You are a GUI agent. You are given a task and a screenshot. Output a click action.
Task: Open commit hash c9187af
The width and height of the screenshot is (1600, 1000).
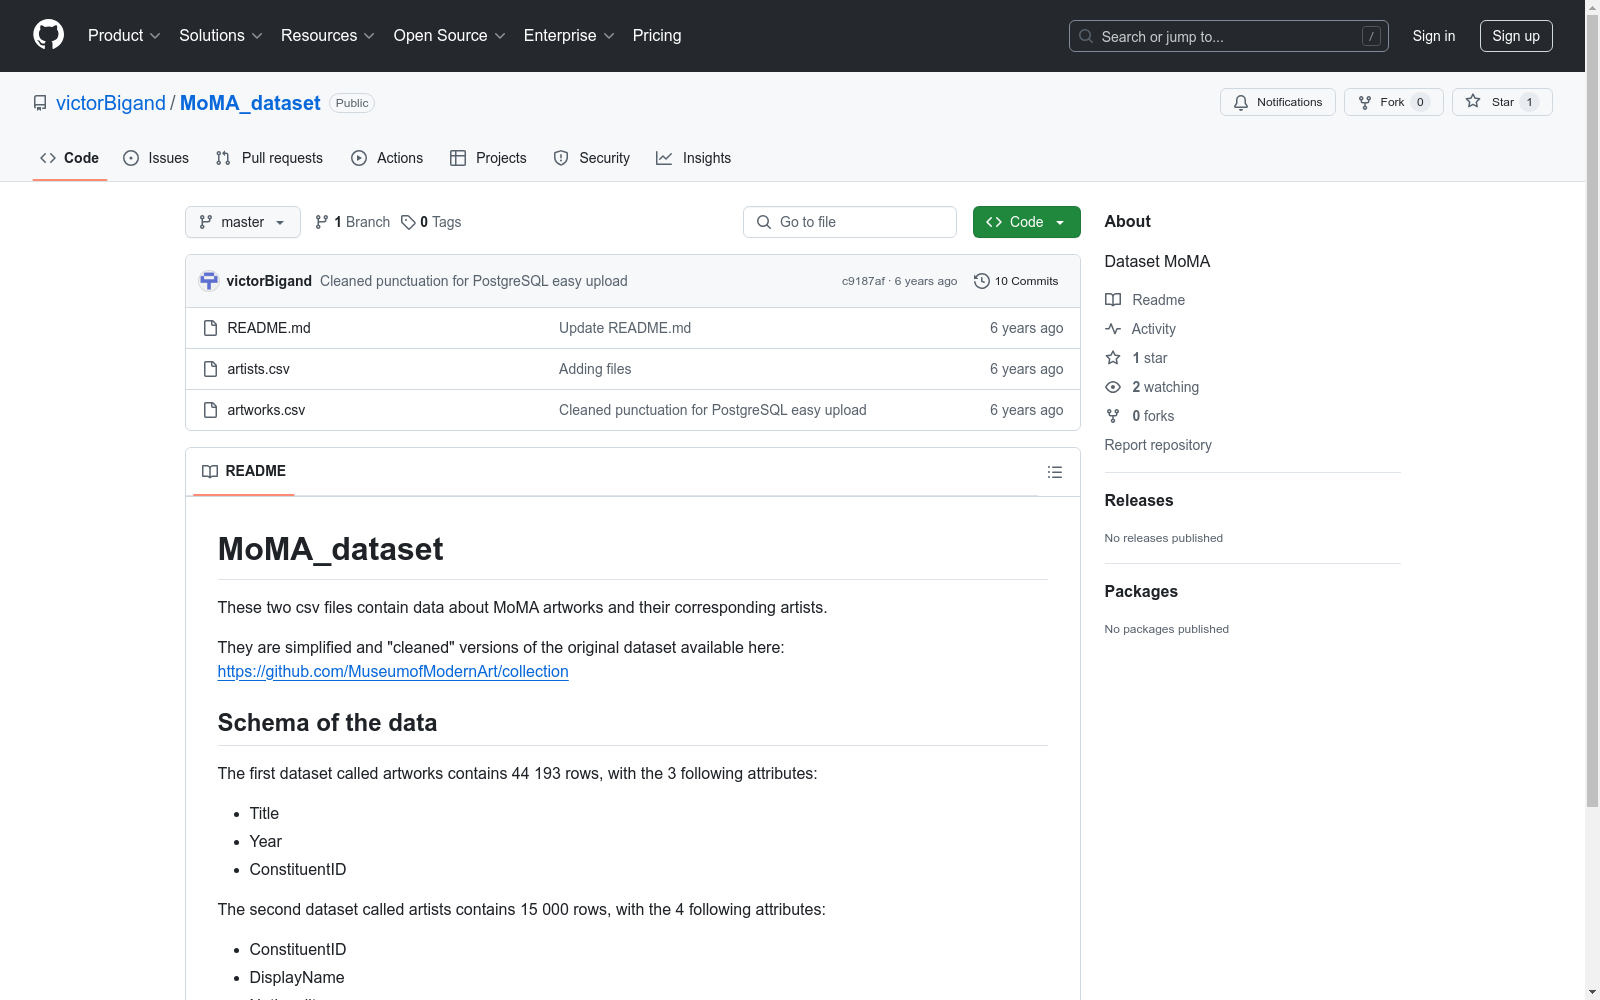(863, 281)
